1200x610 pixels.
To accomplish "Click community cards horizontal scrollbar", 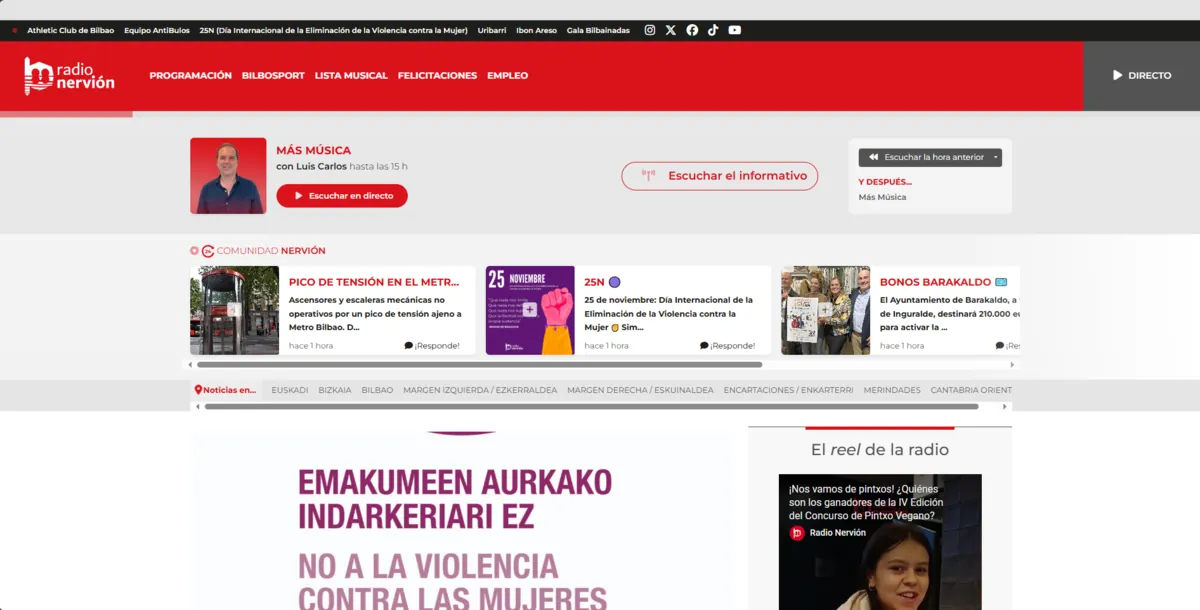I will (x=480, y=365).
